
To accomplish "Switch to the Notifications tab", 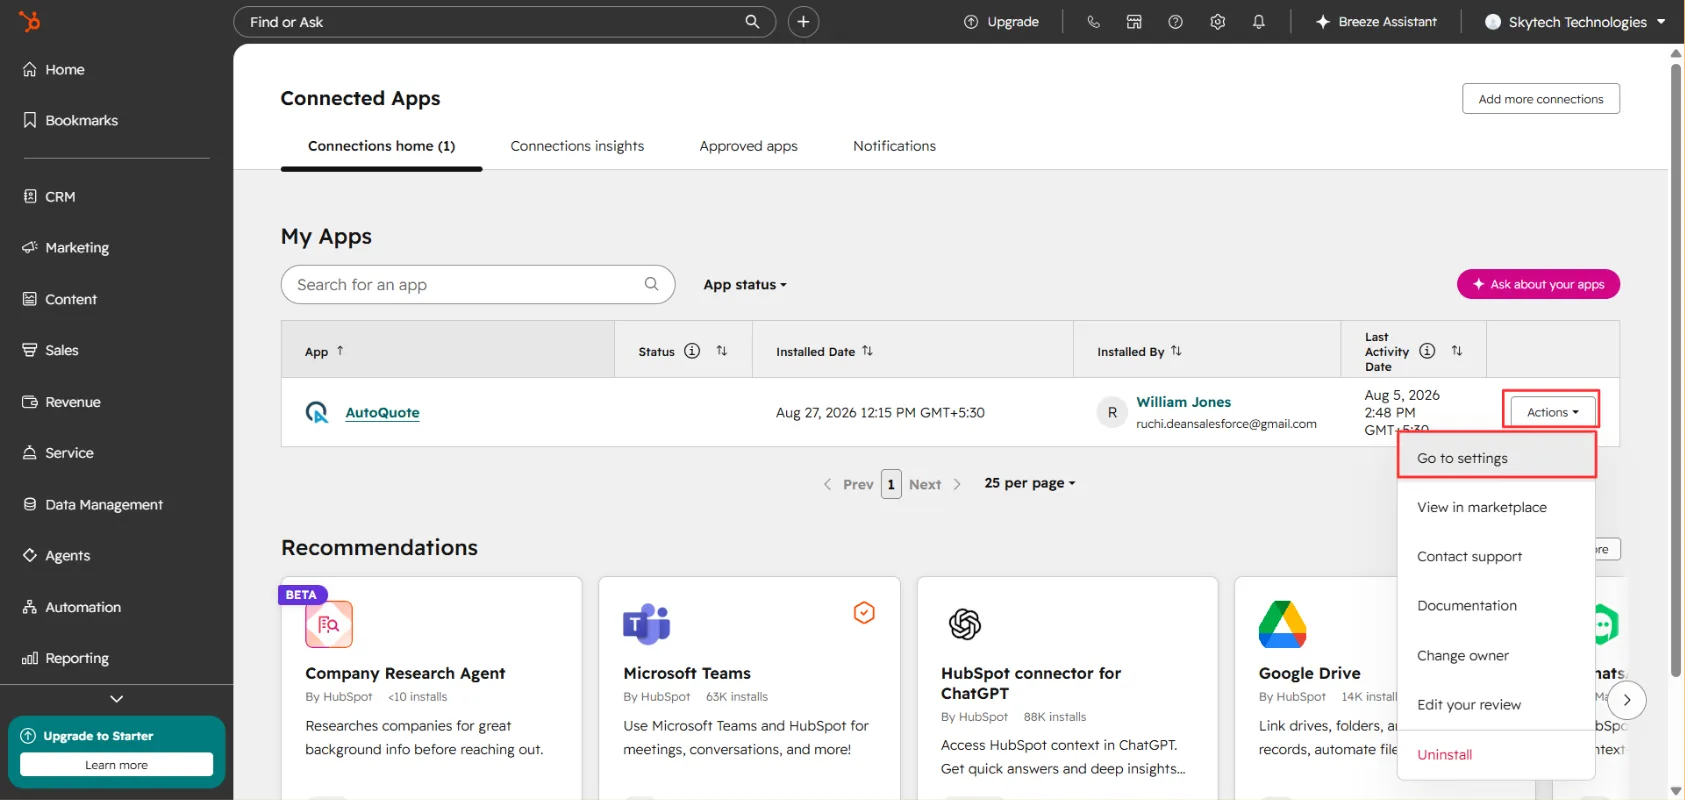I will (x=894, y=146).
